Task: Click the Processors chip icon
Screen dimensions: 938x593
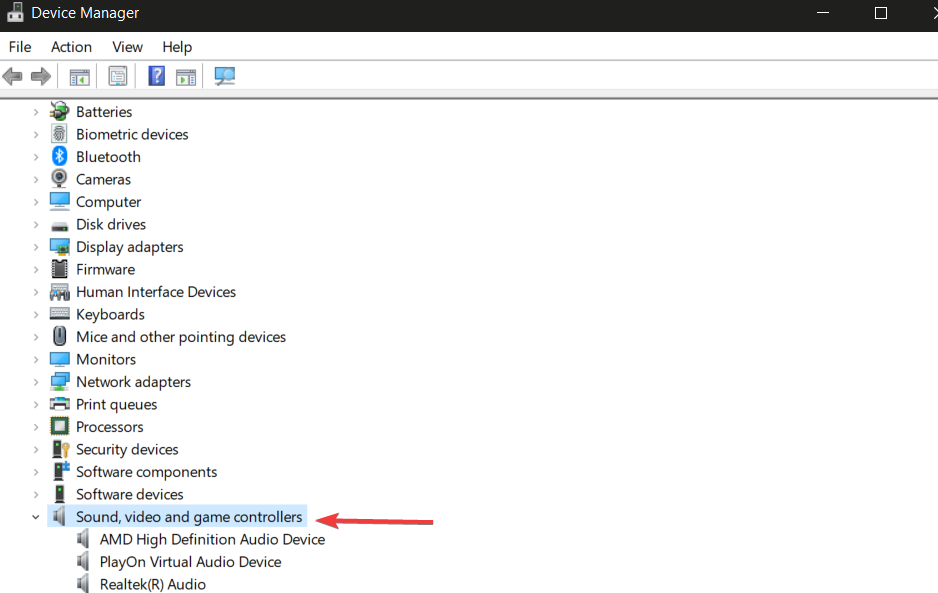Action: coord(59,427)
